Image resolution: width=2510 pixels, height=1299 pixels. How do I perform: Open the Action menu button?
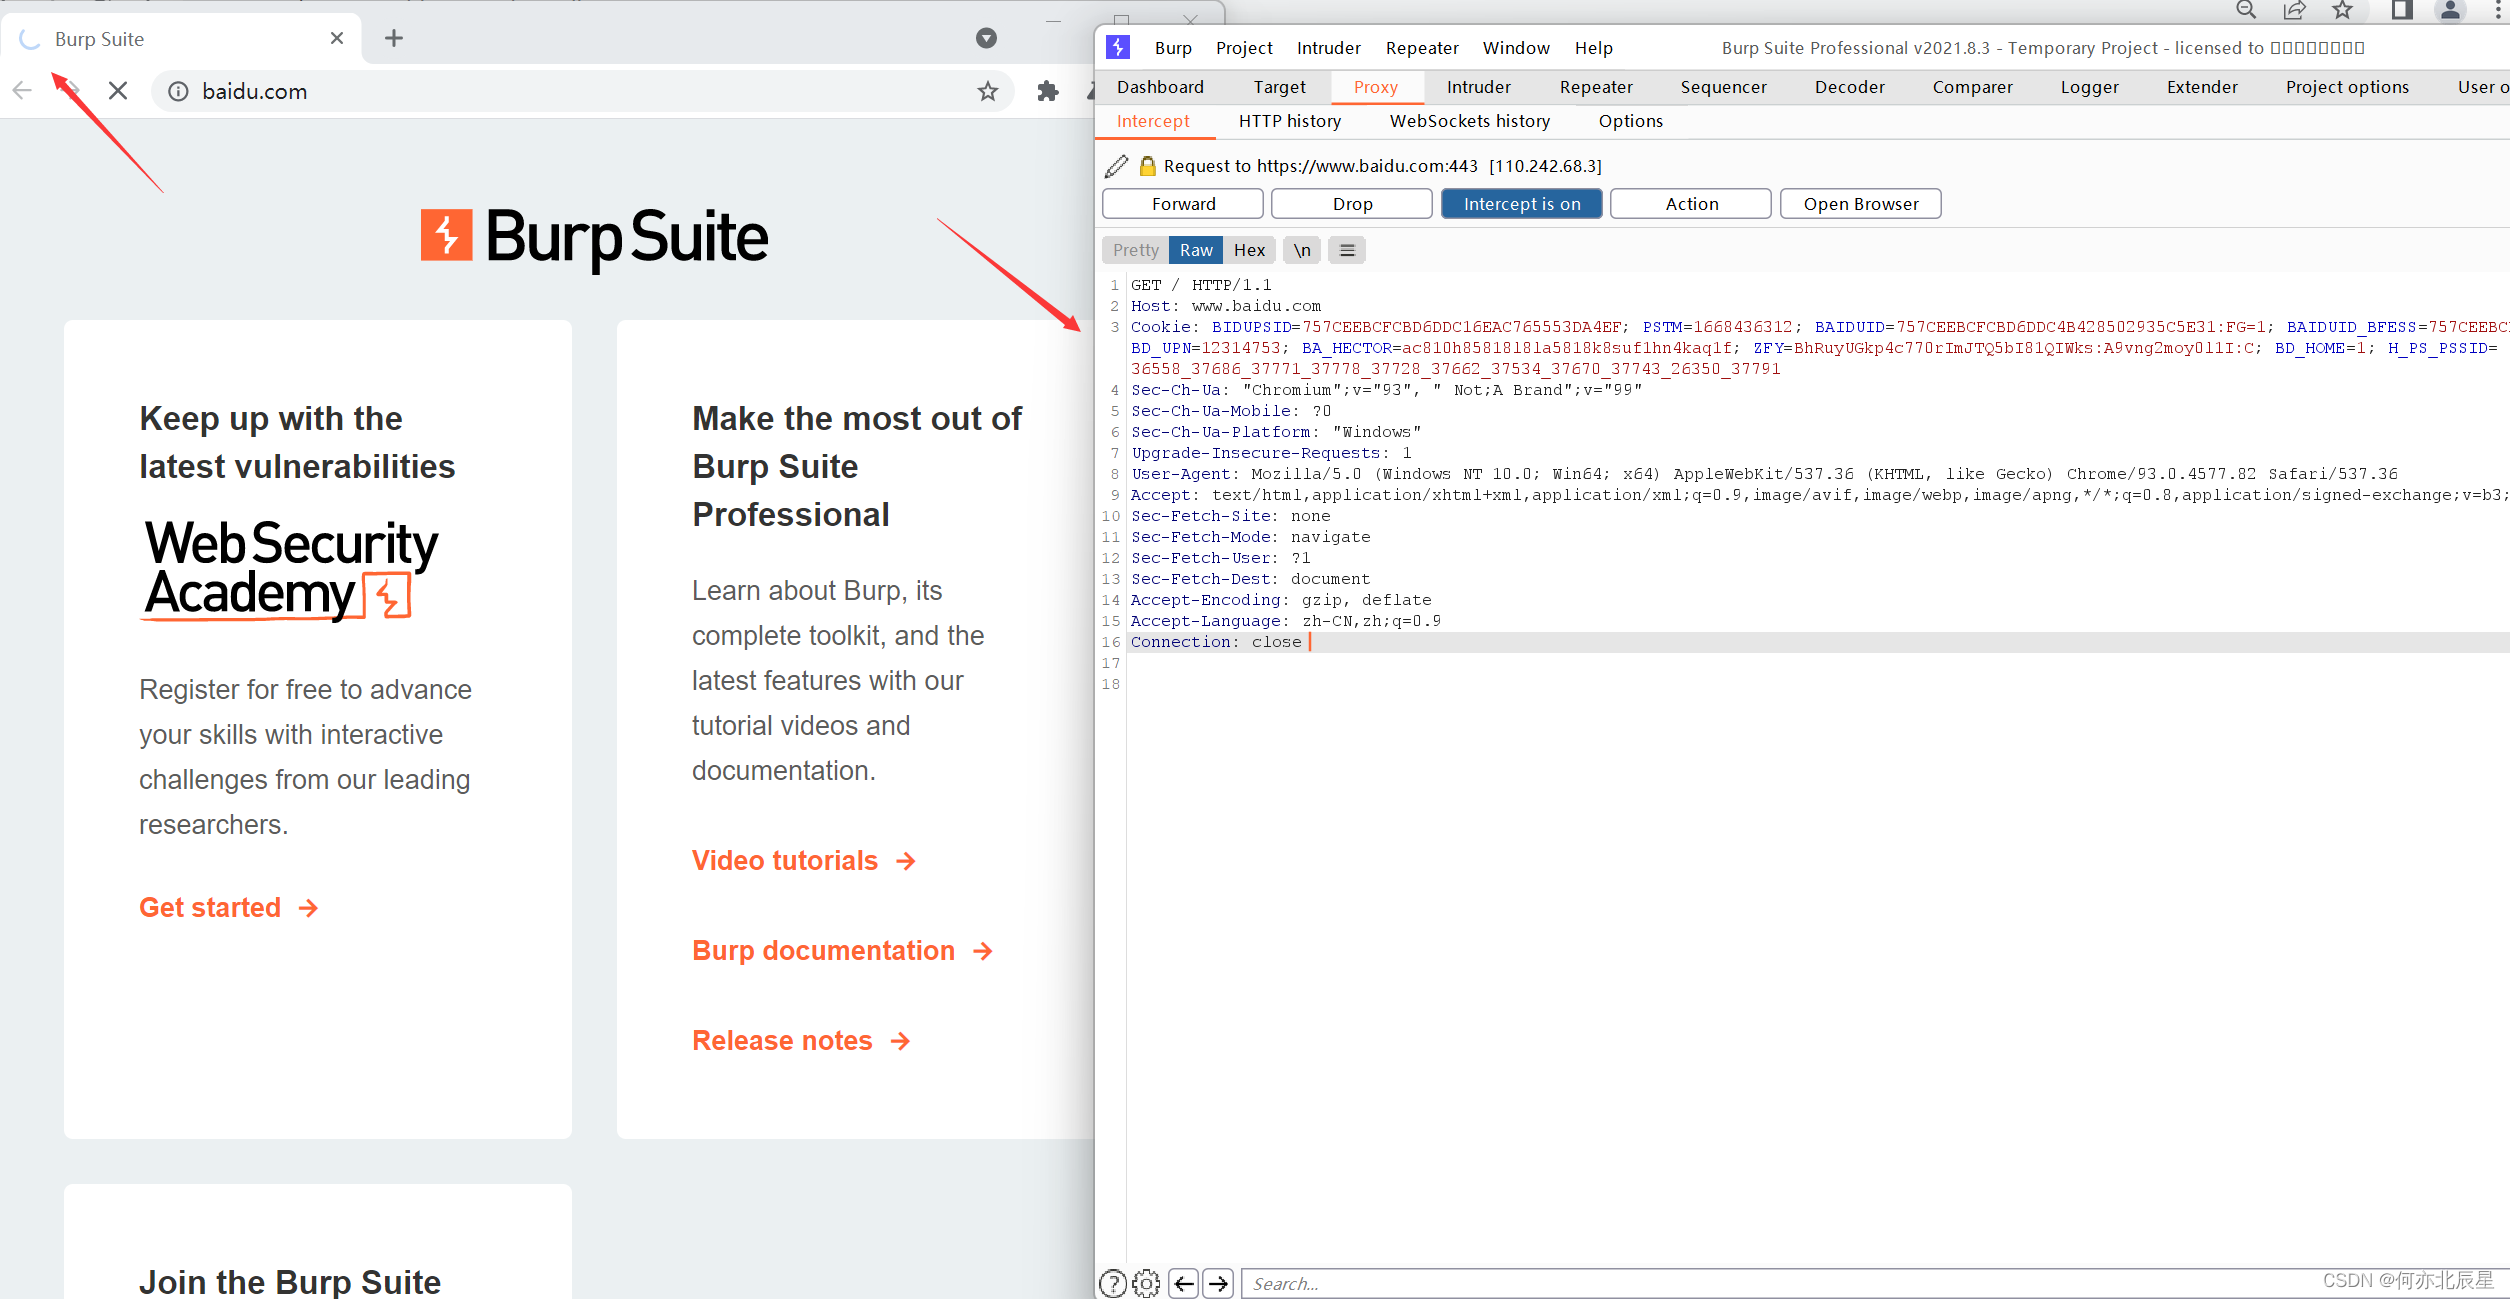pos(1691,204)
